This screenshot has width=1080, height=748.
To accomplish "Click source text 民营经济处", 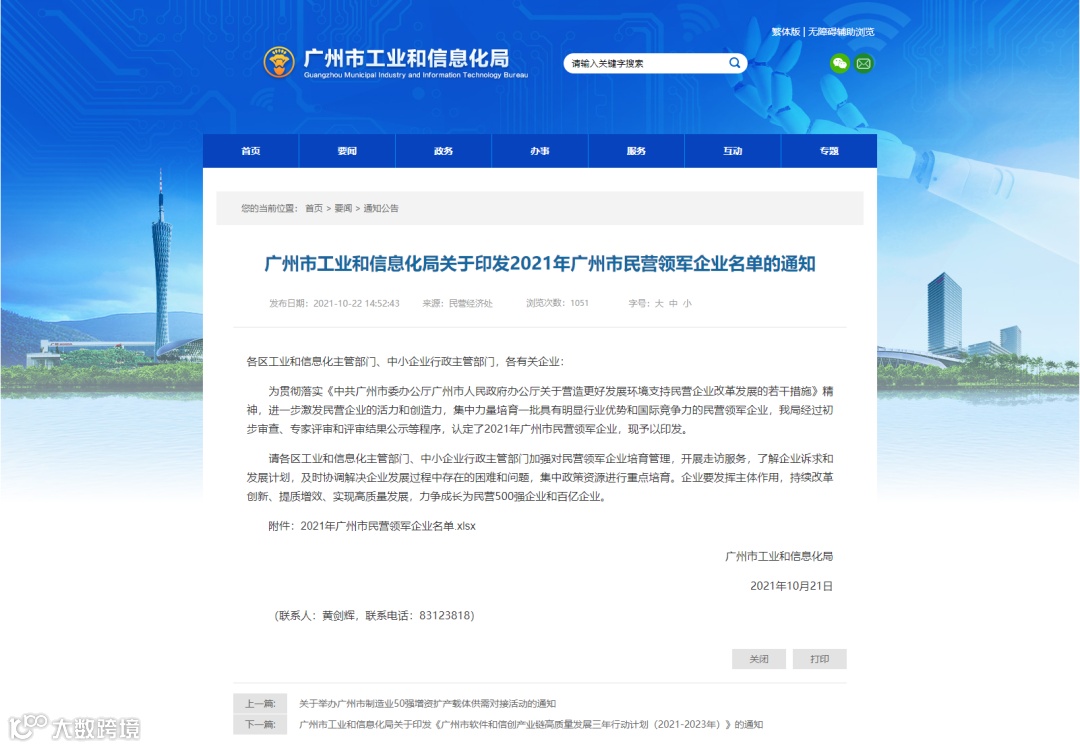I will (x=471, y=303).
